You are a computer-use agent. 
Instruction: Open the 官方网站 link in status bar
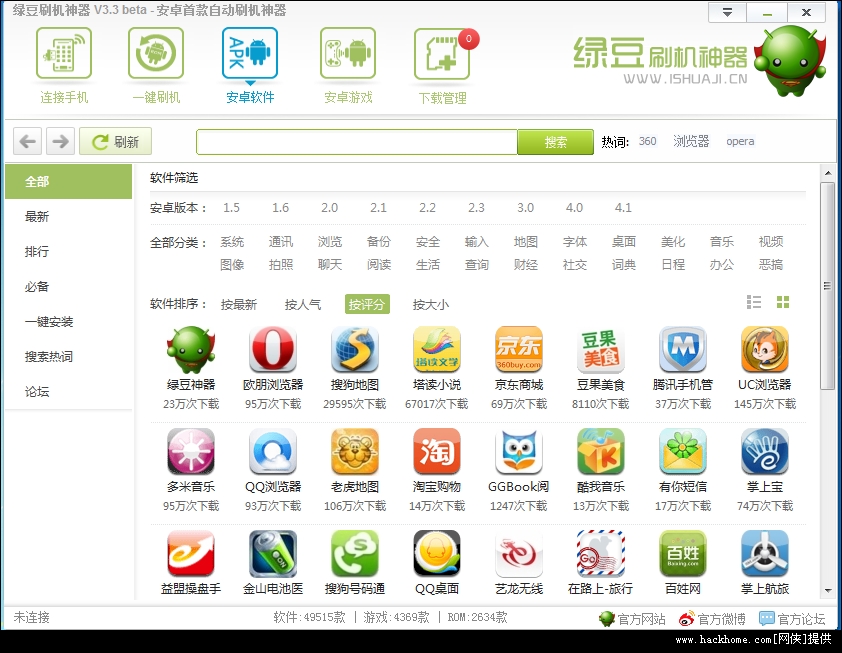633,619
